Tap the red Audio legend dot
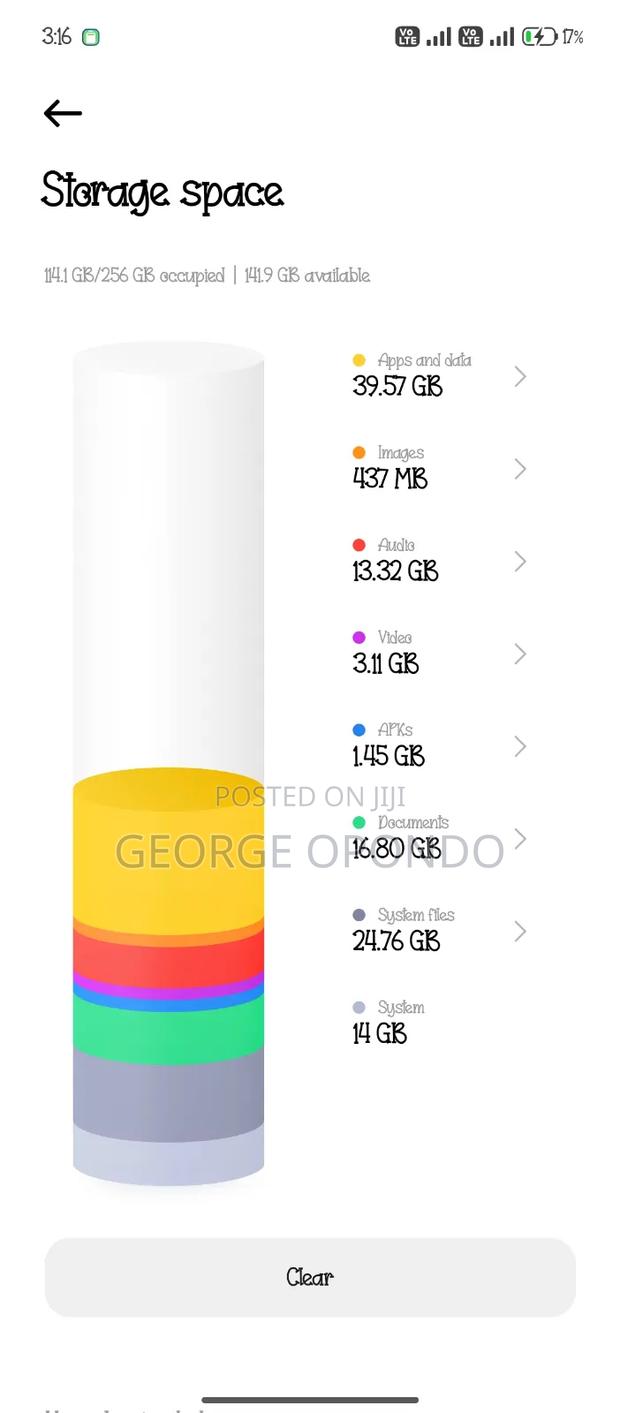 tap(359, 545)
